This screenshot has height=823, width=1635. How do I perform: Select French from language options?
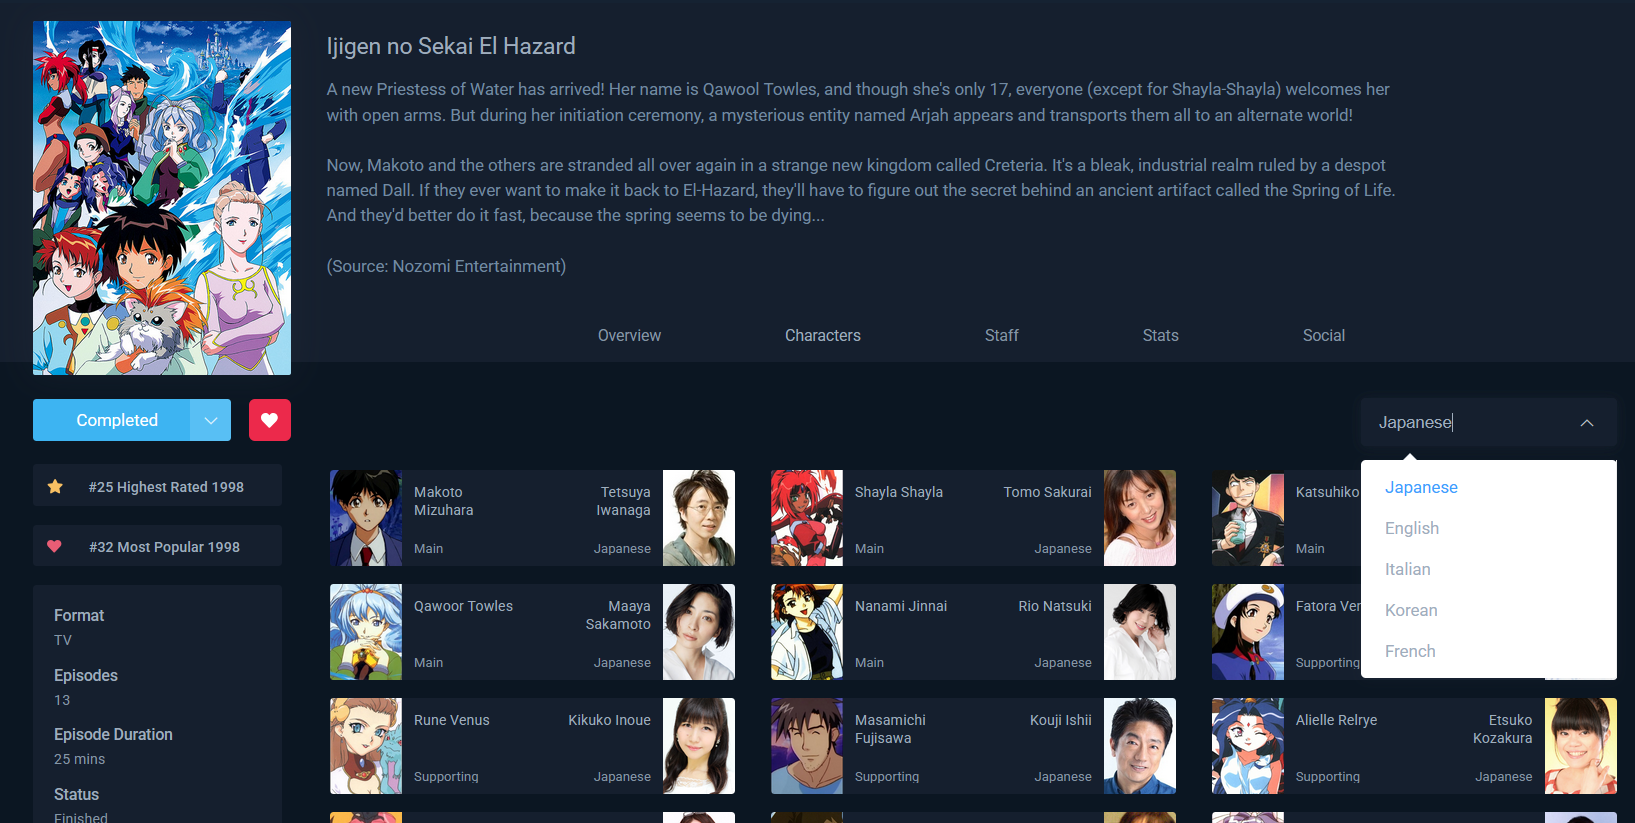(1409, 651)
